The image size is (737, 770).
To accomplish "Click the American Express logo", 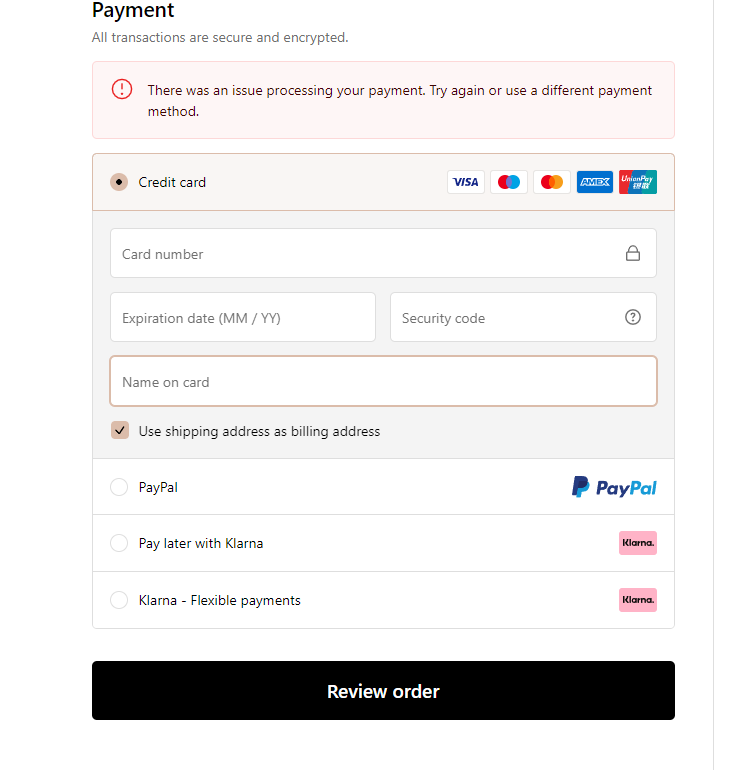I will click(x=595, y=182).
